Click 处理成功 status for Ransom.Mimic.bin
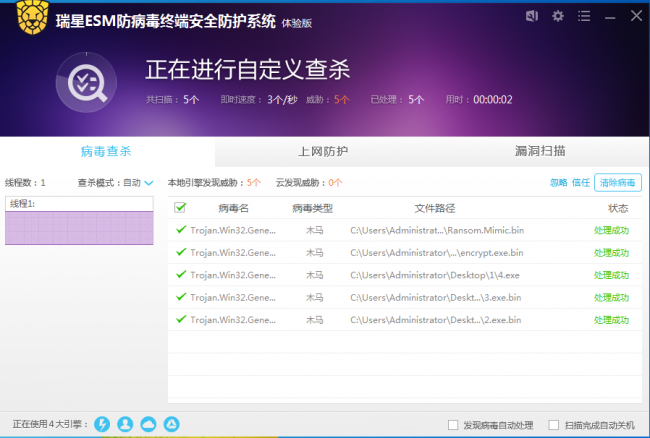 611,230
